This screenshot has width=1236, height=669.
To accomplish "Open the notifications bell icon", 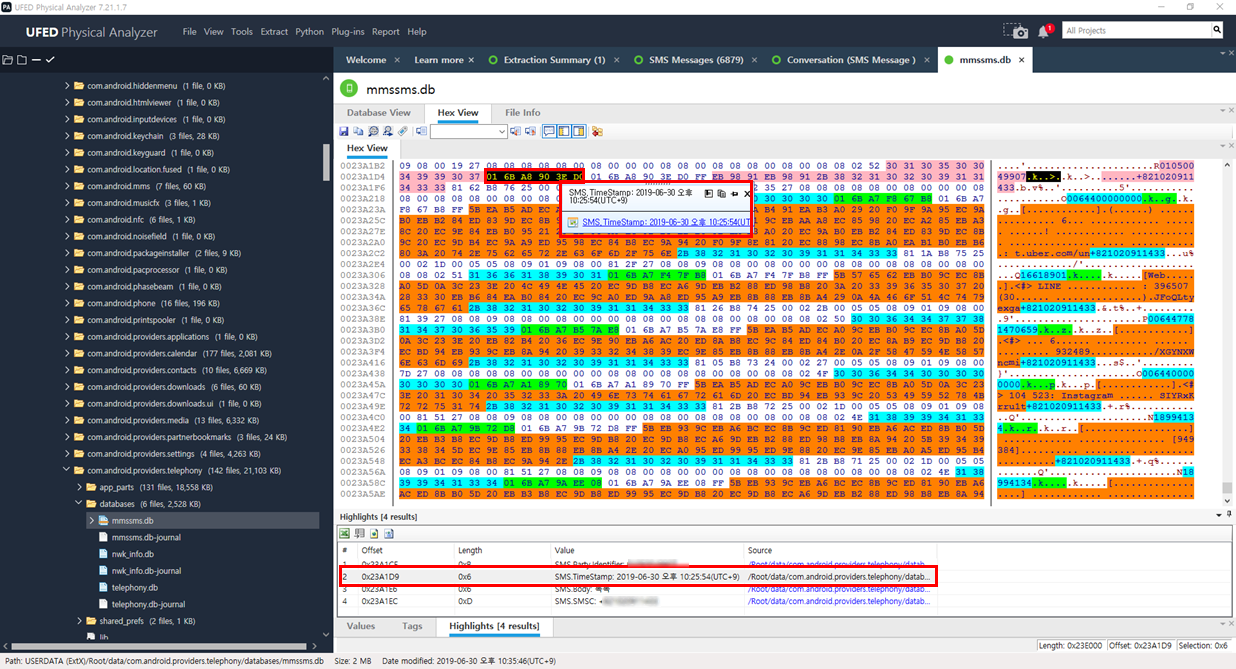I will 1044,31.
